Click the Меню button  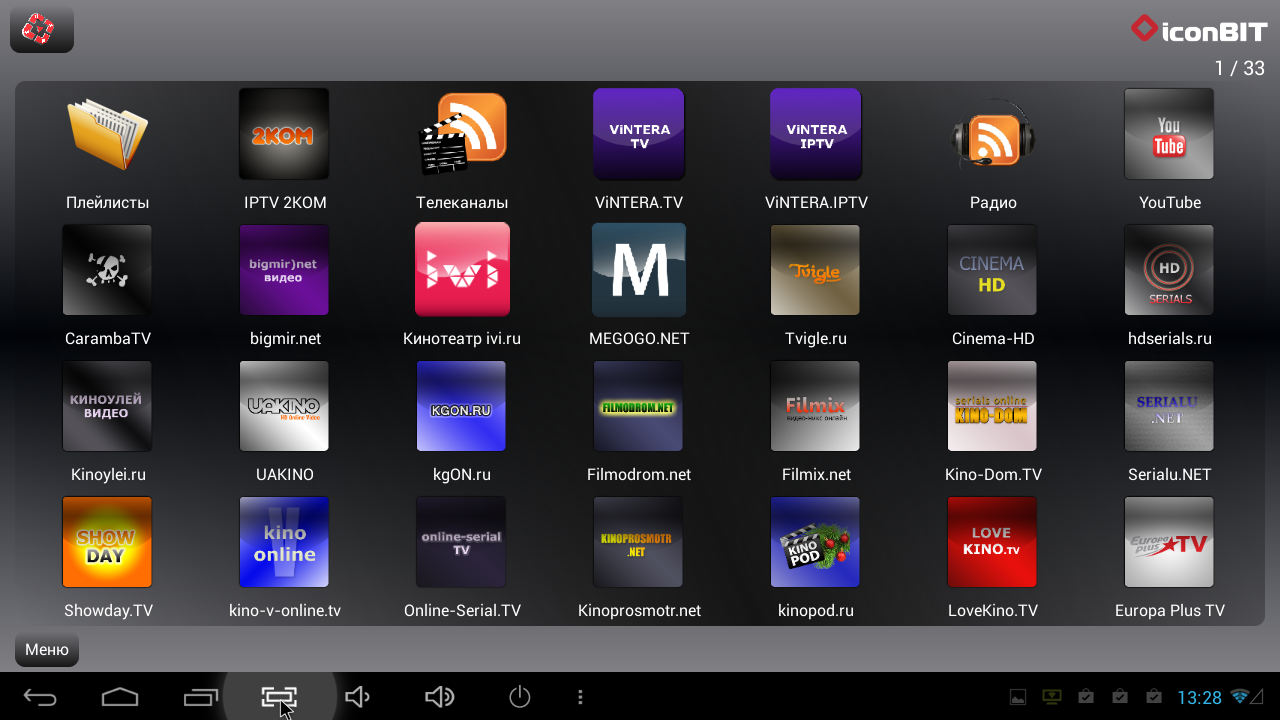pos(47,650)
